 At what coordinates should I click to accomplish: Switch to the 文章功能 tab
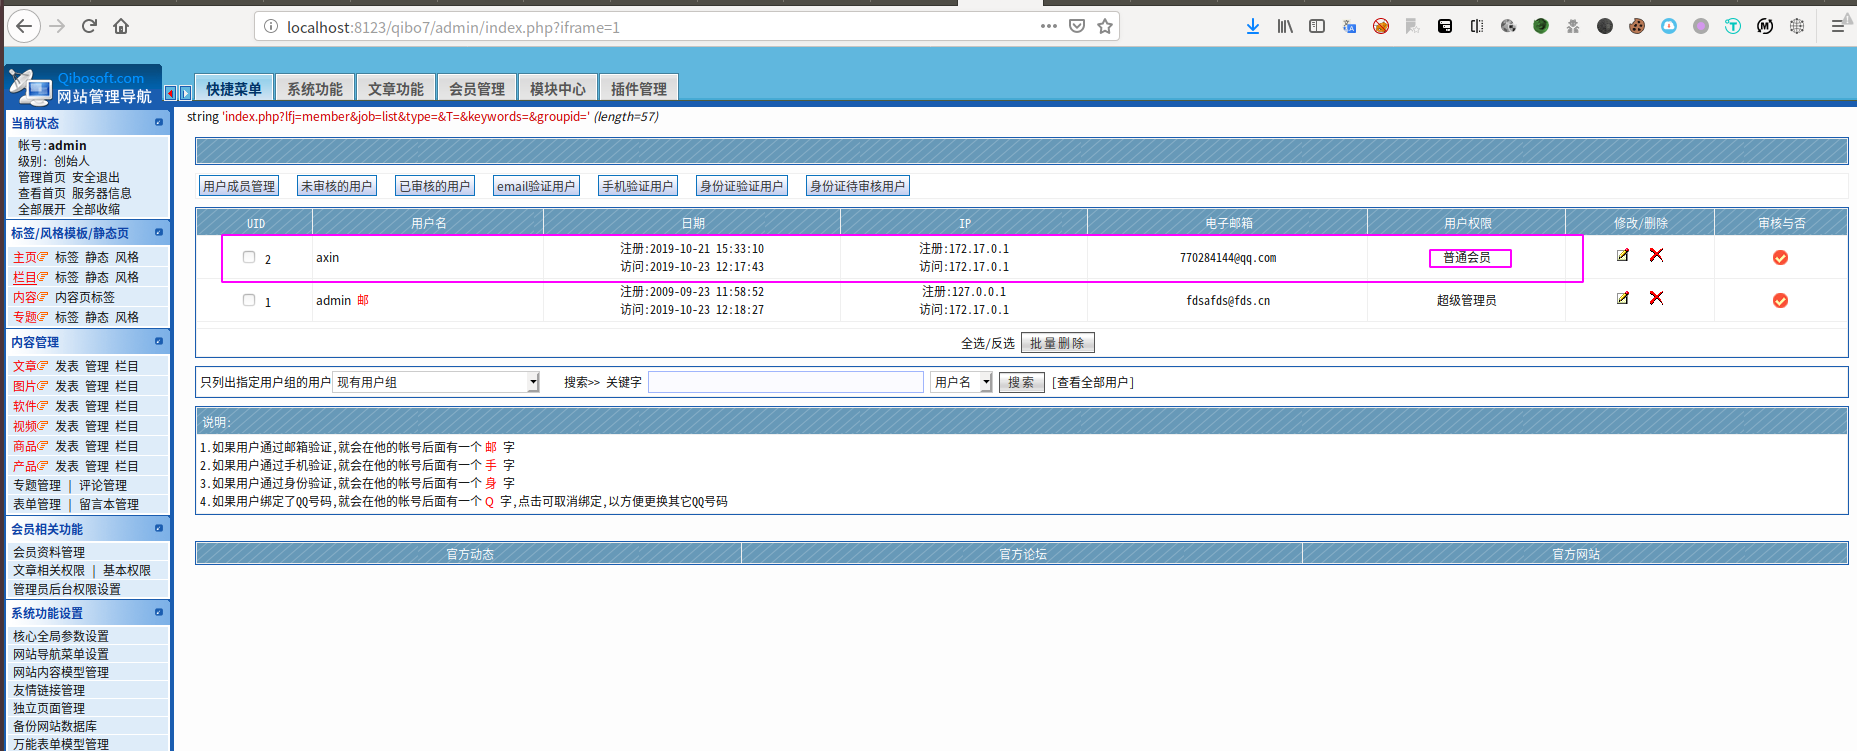click(396, 88)
